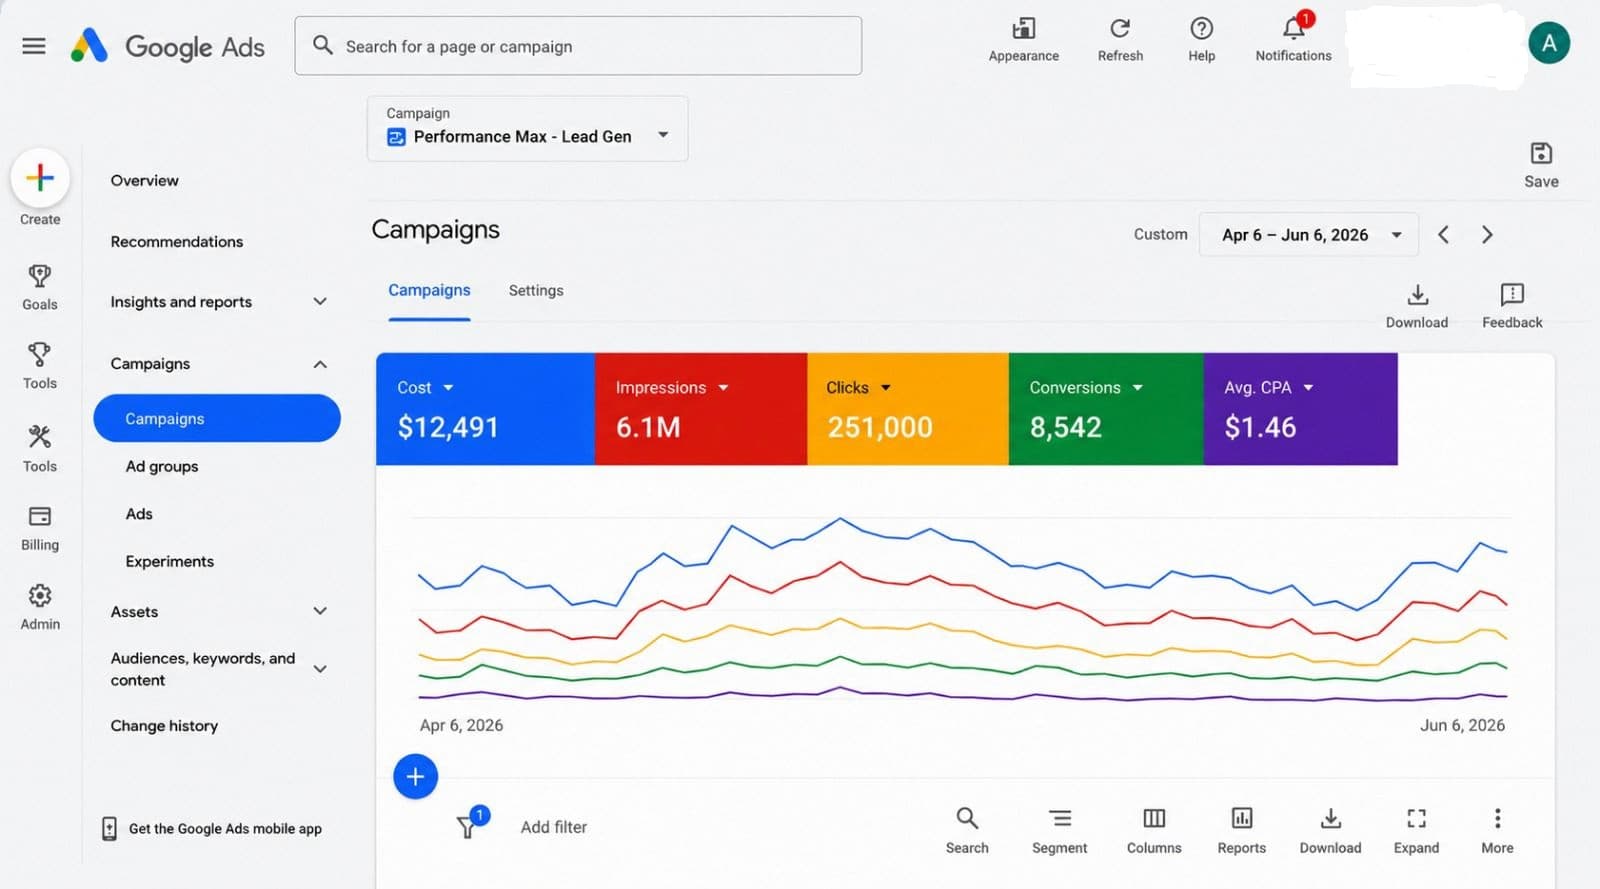Open date range Apr 6 – Jun 6 dropdown

point(1309,235)
